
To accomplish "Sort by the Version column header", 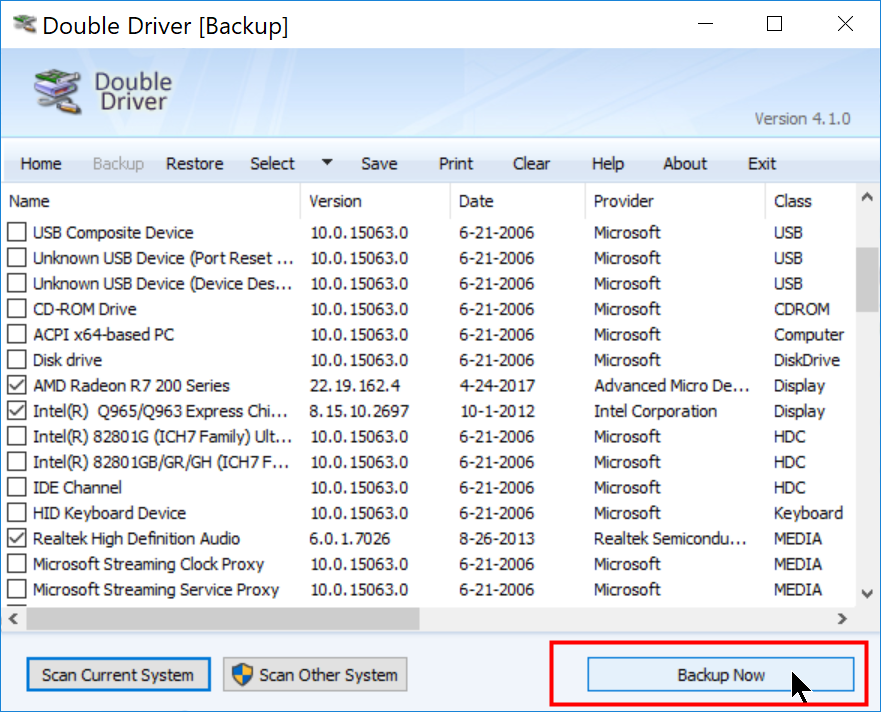I will (375, 201).
